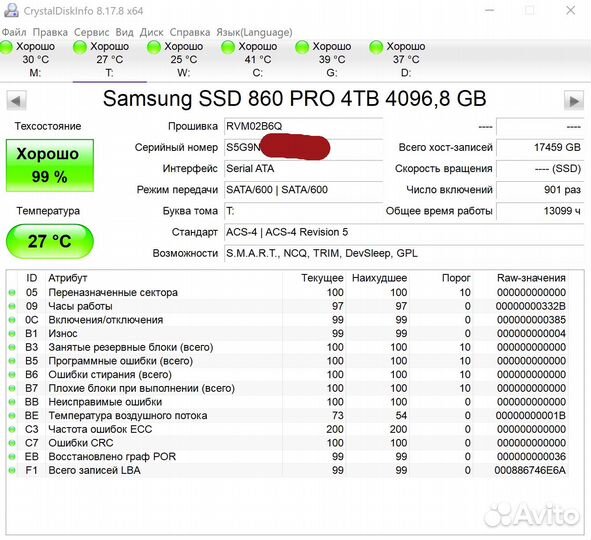The height and width of the screenshot is (540, 591).
Task: Open the Диск menu
Action: 152,32
